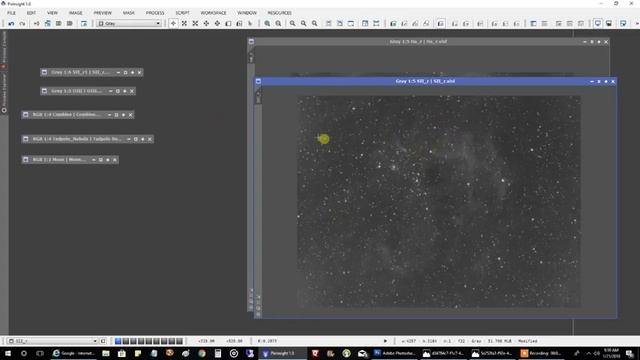
Task: Open the SII_r view list dropdown in status bar
Action: (53, 341)
